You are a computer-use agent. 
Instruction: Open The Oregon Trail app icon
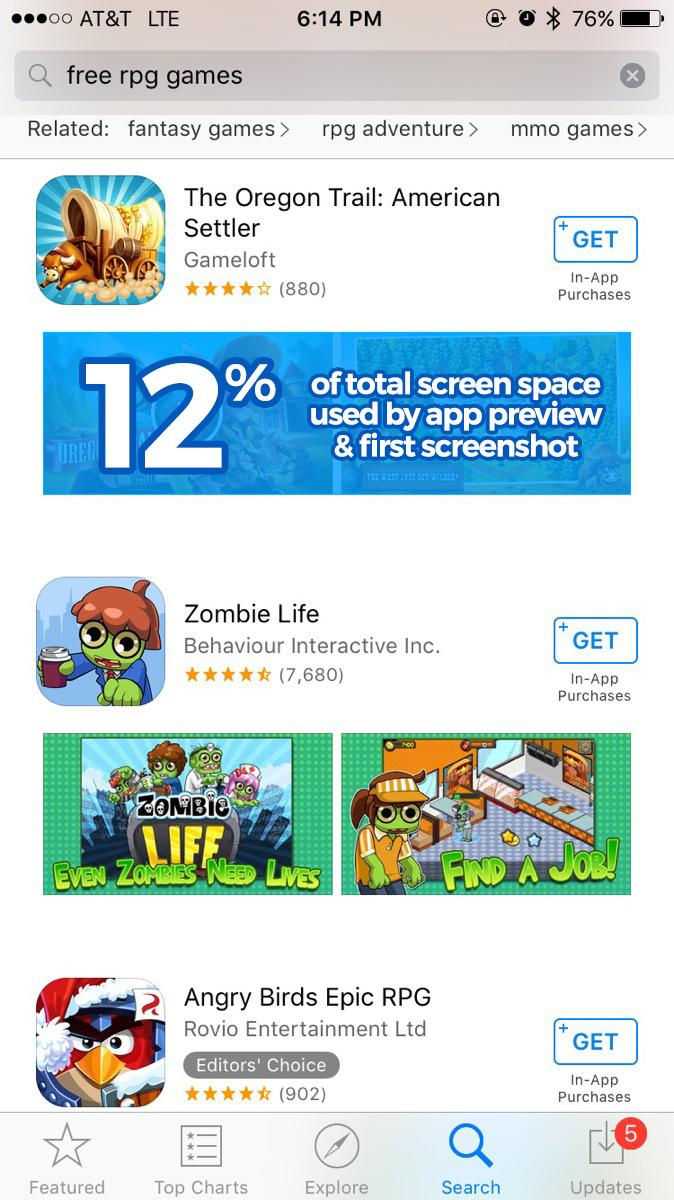pos(101,240)
